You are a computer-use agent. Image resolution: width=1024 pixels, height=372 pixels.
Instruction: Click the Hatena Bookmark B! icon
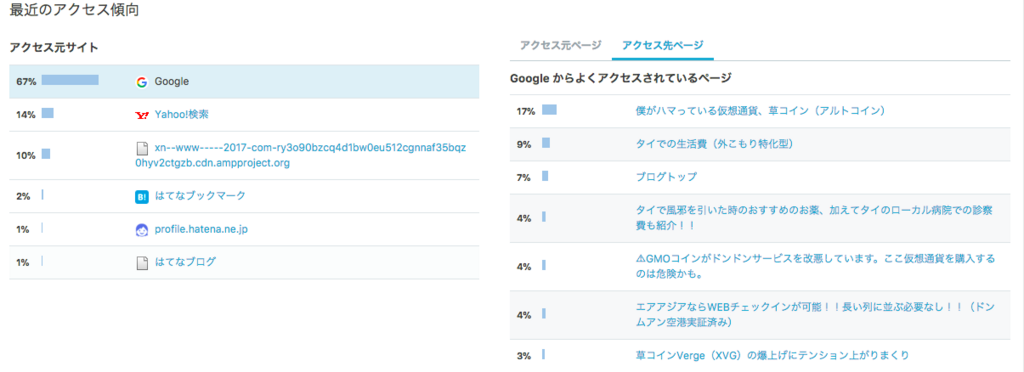141,196
